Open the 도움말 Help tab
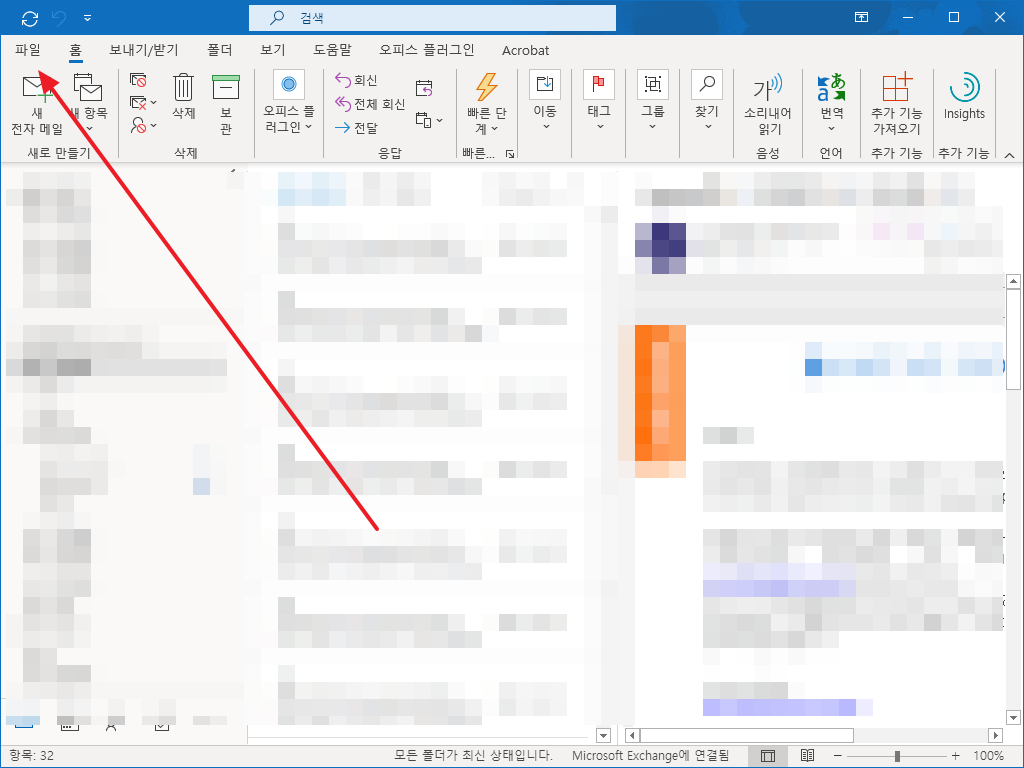1024x768 pixels. pyautogui.click(x=332, y=50)
